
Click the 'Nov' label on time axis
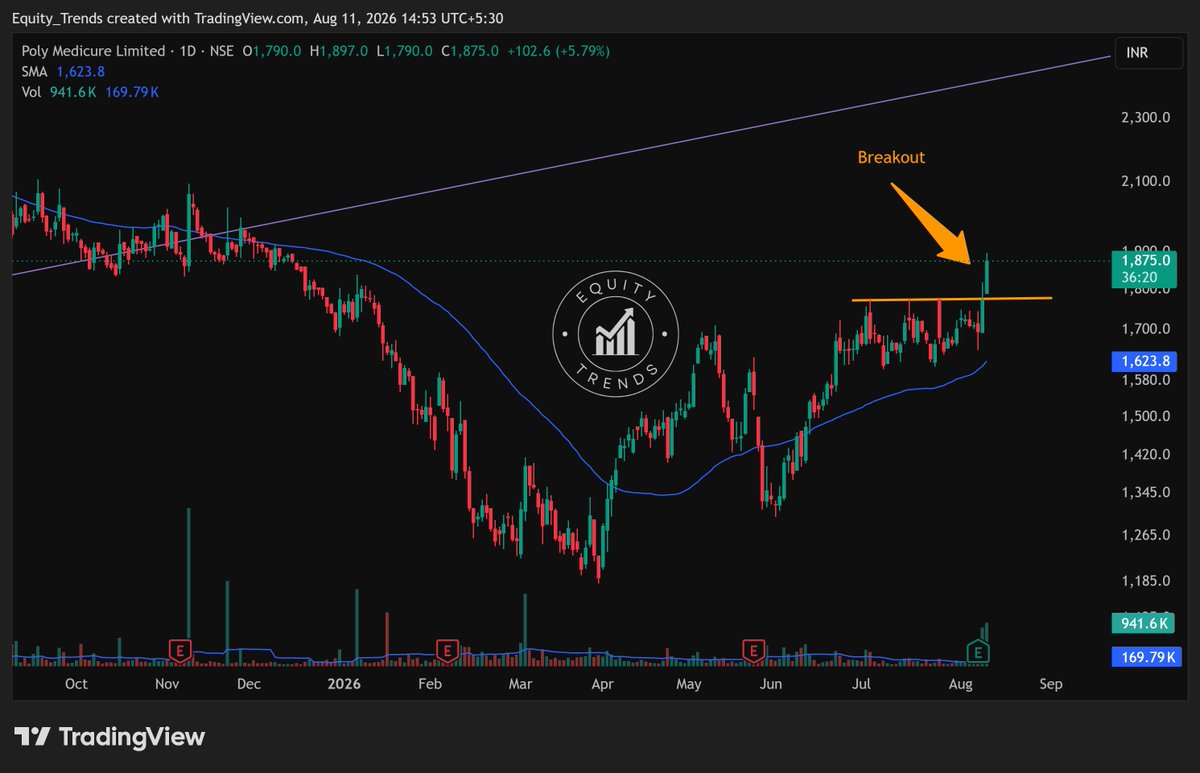[x=167, y=685]
